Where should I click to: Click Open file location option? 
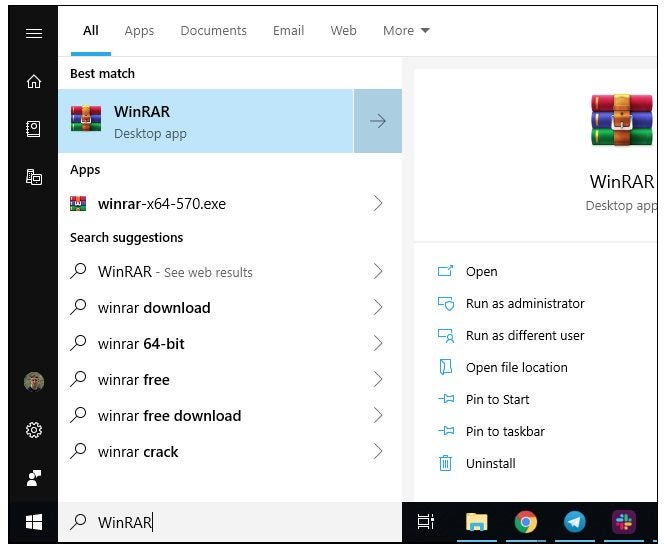click(516, 368)
